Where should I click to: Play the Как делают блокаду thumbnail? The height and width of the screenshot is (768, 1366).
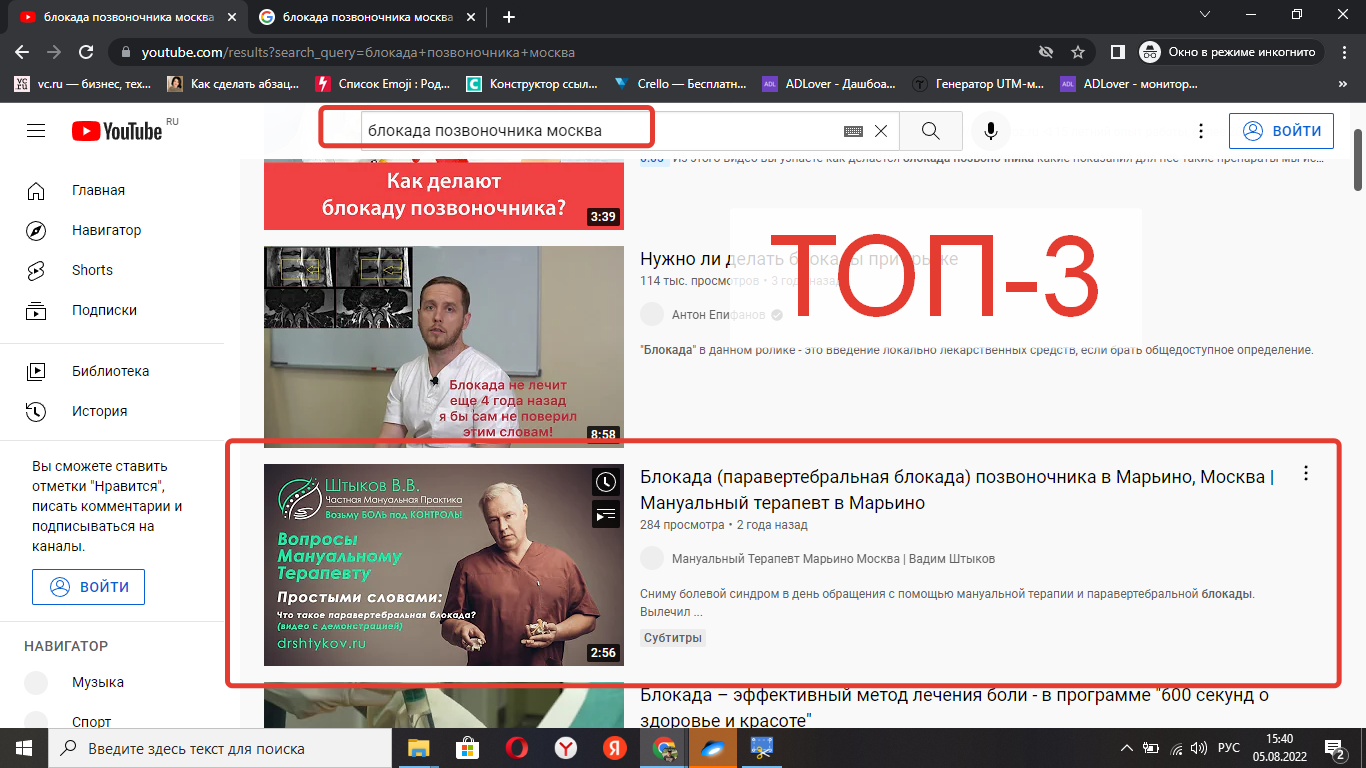[444, 195]
